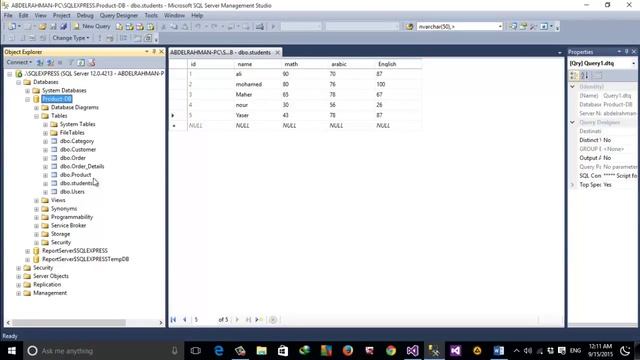
Task: Open File Explorer from the taskbar
Action: pos(262,351)
